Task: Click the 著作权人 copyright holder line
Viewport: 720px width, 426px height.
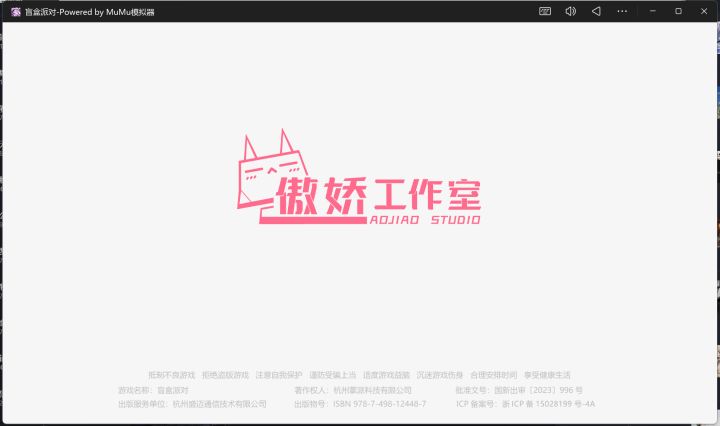Action: 353,390
